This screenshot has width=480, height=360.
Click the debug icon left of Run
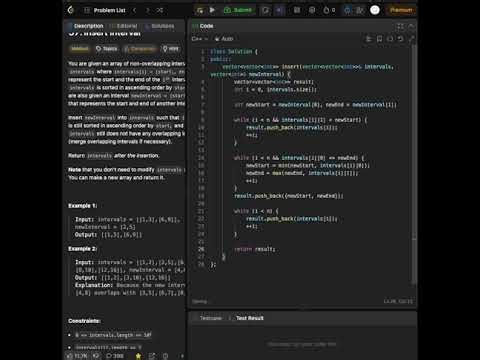tap(200, 10)
